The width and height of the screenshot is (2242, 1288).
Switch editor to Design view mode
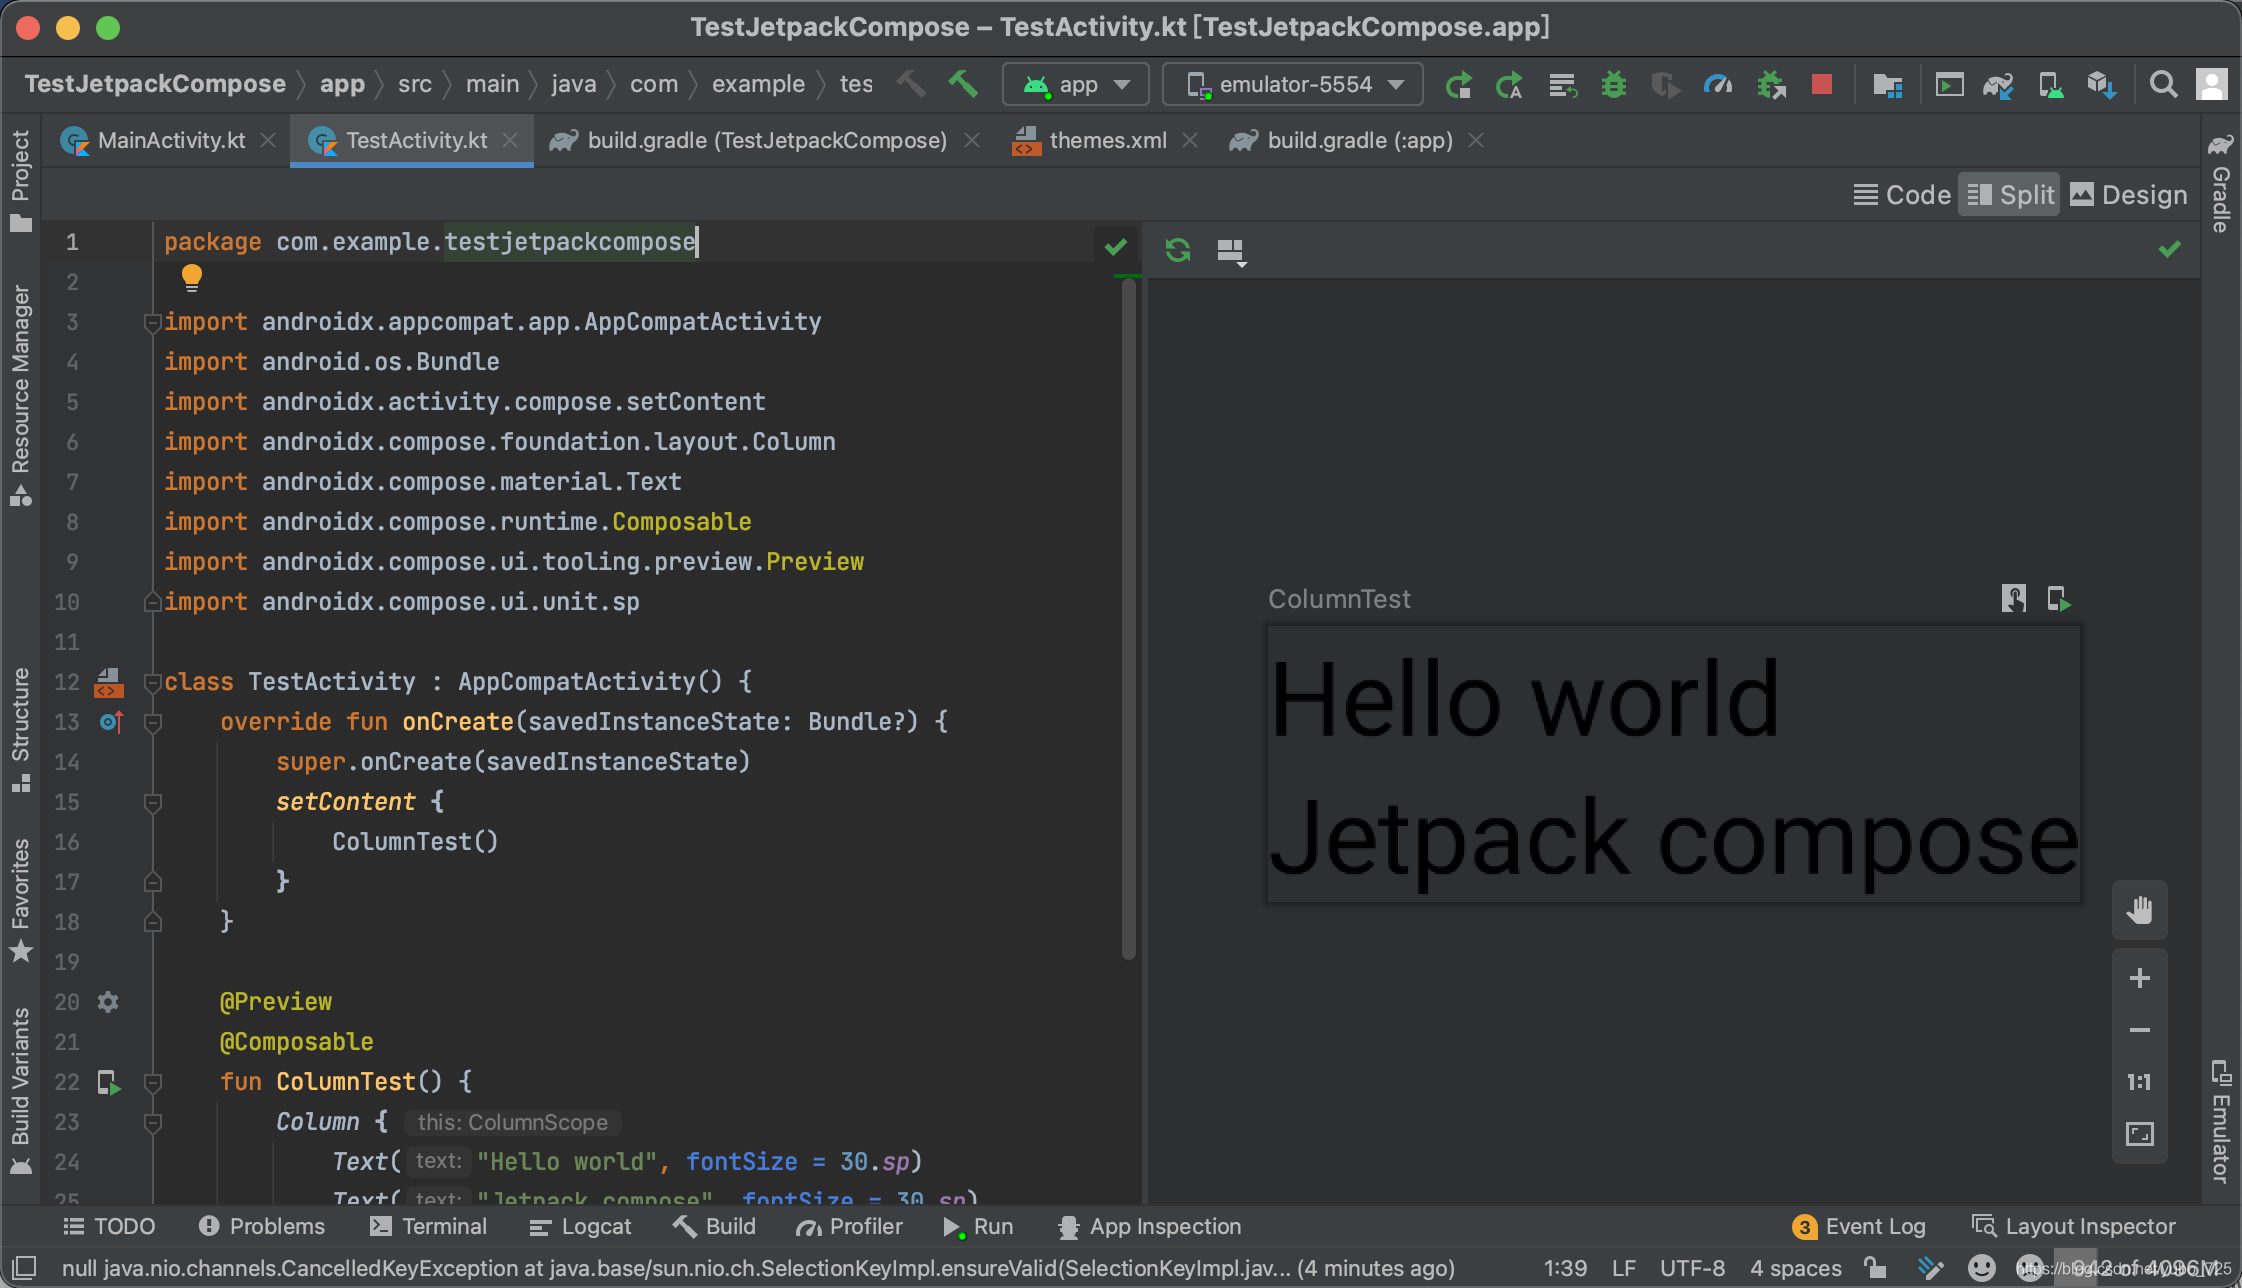[2128, 195]
